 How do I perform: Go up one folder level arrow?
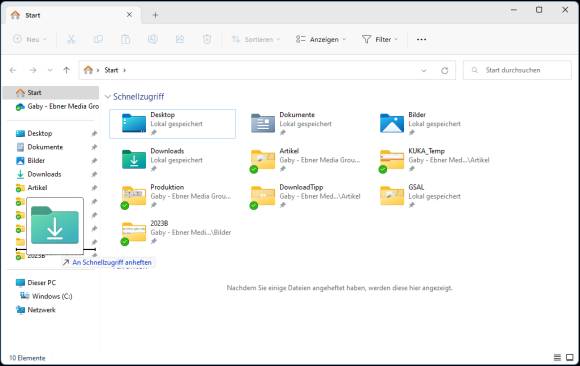(x=67, y=70)
